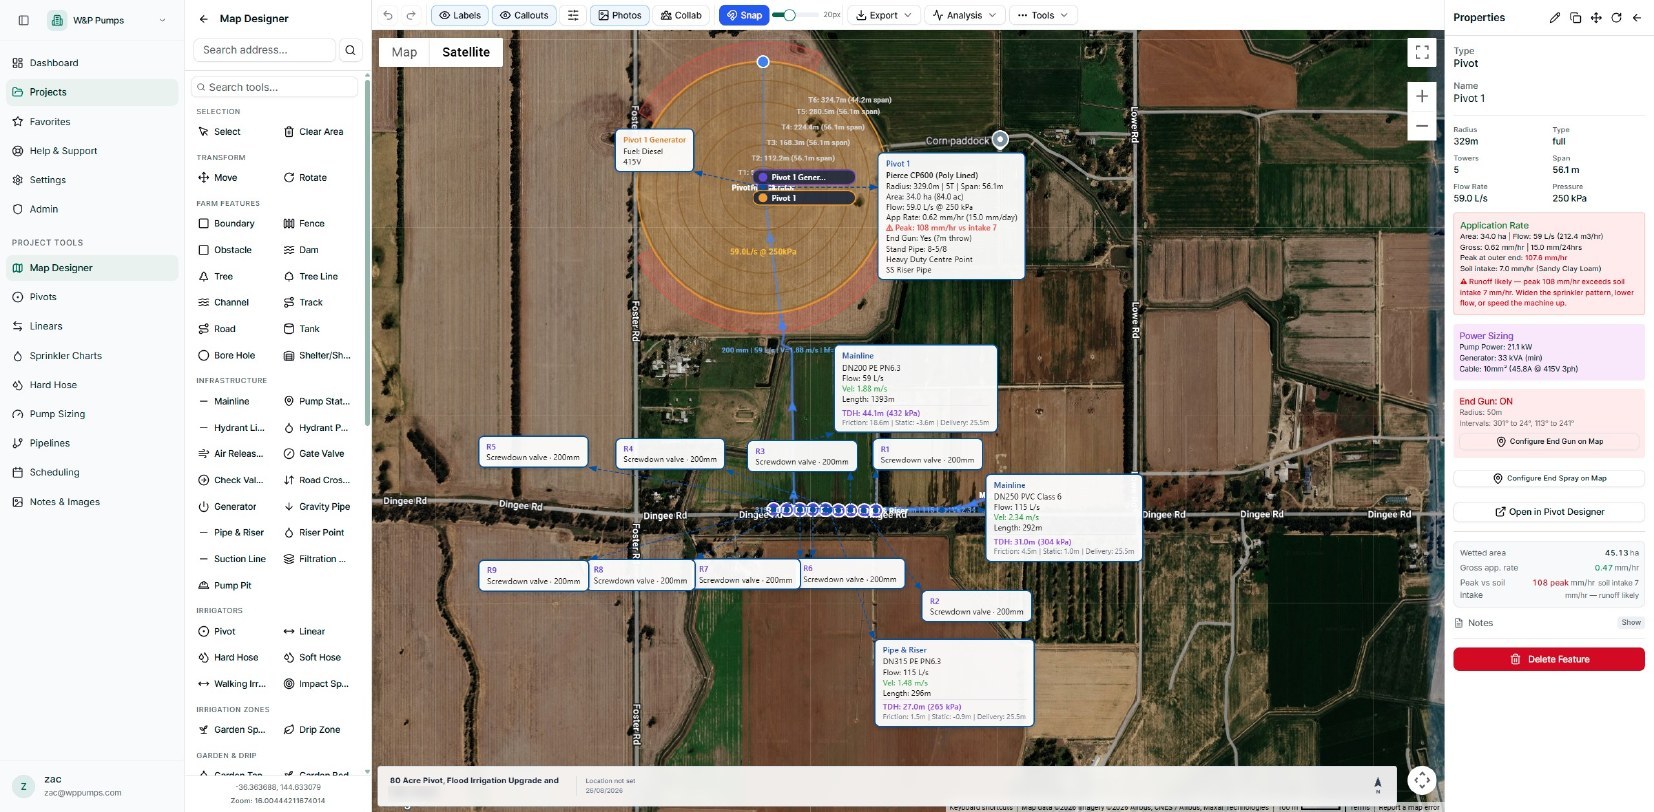The image size is (1654, 812).
Task: Show the Notes section
Action: pos(1630,622)
